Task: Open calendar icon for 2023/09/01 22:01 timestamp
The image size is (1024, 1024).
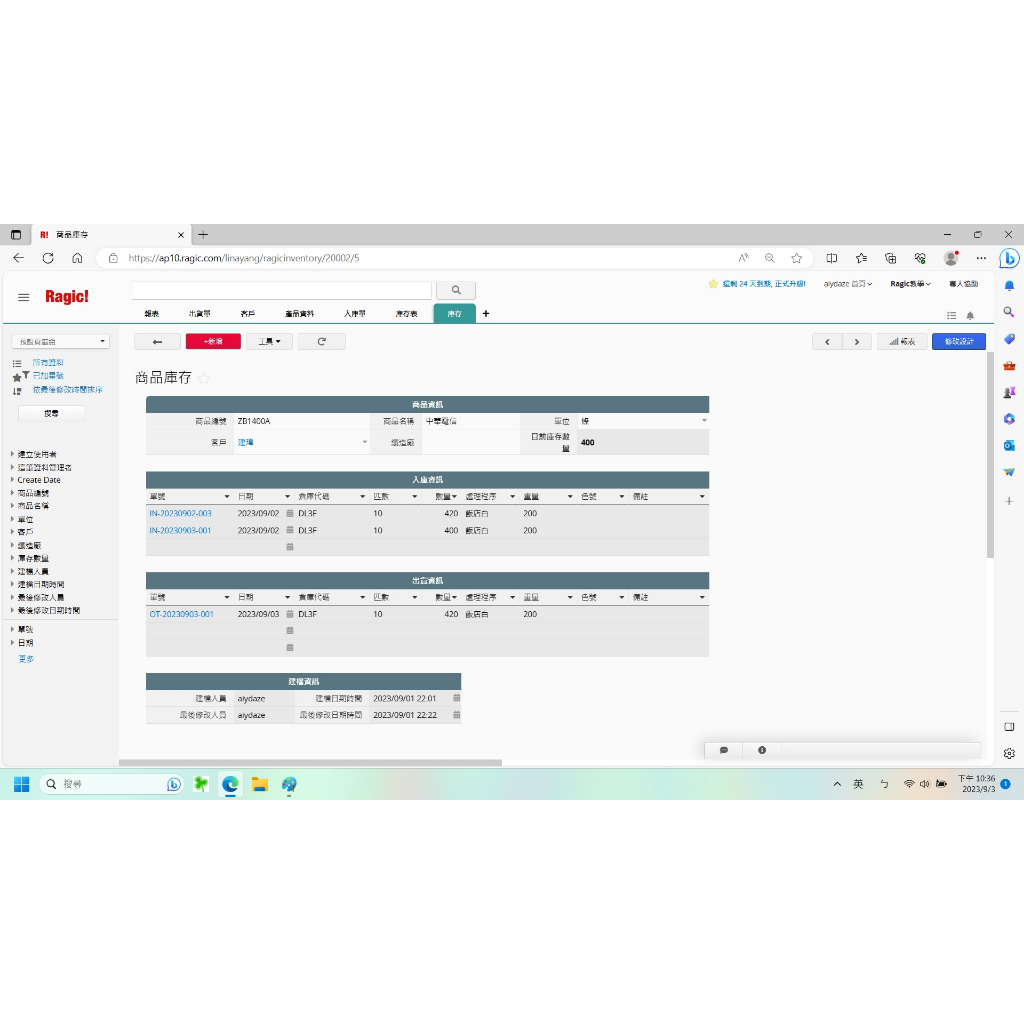Action: 456,698
